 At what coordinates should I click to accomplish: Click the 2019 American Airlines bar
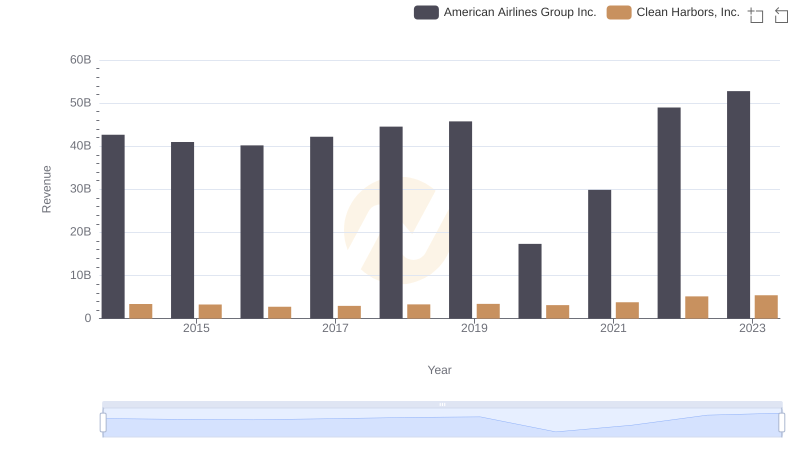pyautogui.click(x=460, y=220)
